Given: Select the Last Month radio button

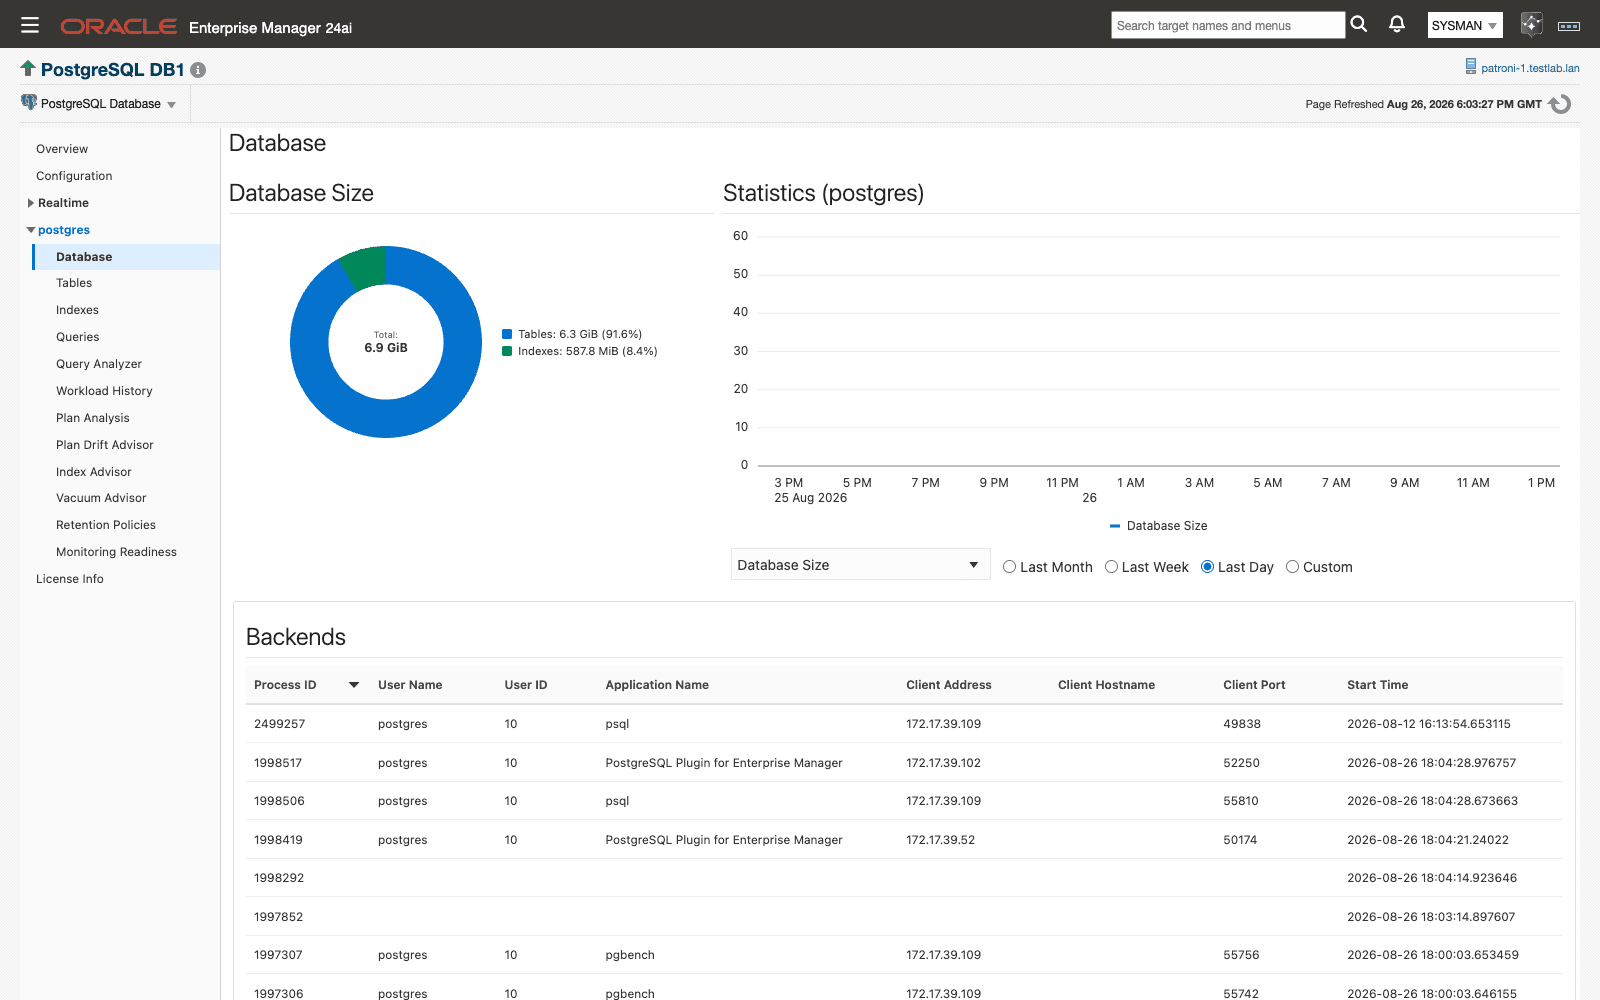Looking at the screenshot, I should coord(1010,567).
